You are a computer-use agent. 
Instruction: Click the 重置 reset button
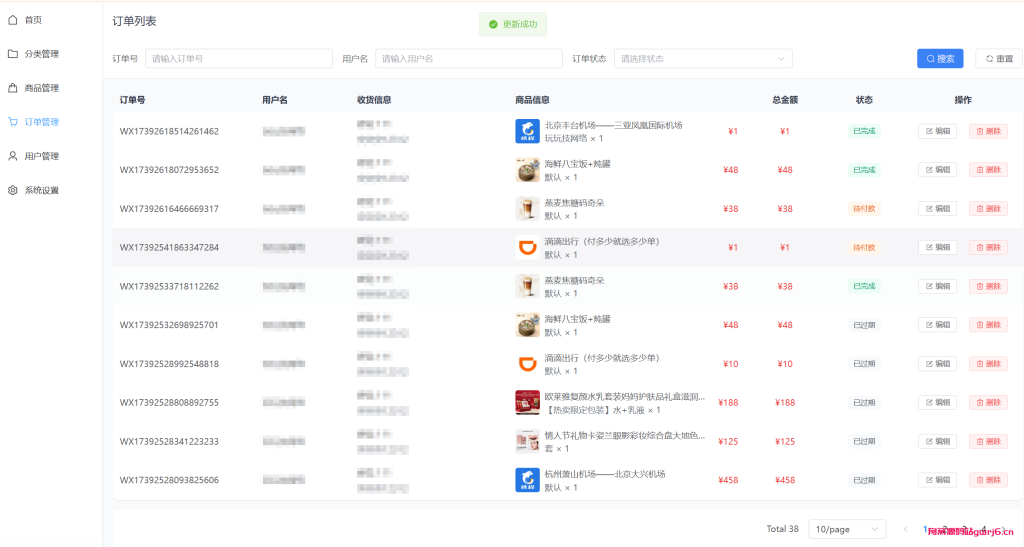pyautogui.click(x=999, y=59)
